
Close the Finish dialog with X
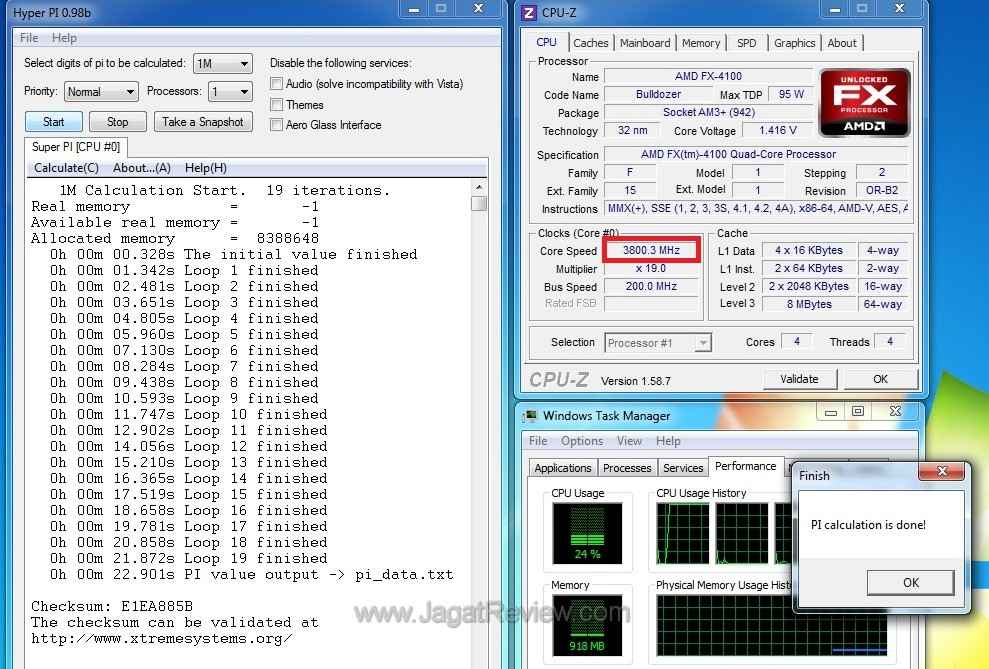click(x=942, y=469)
